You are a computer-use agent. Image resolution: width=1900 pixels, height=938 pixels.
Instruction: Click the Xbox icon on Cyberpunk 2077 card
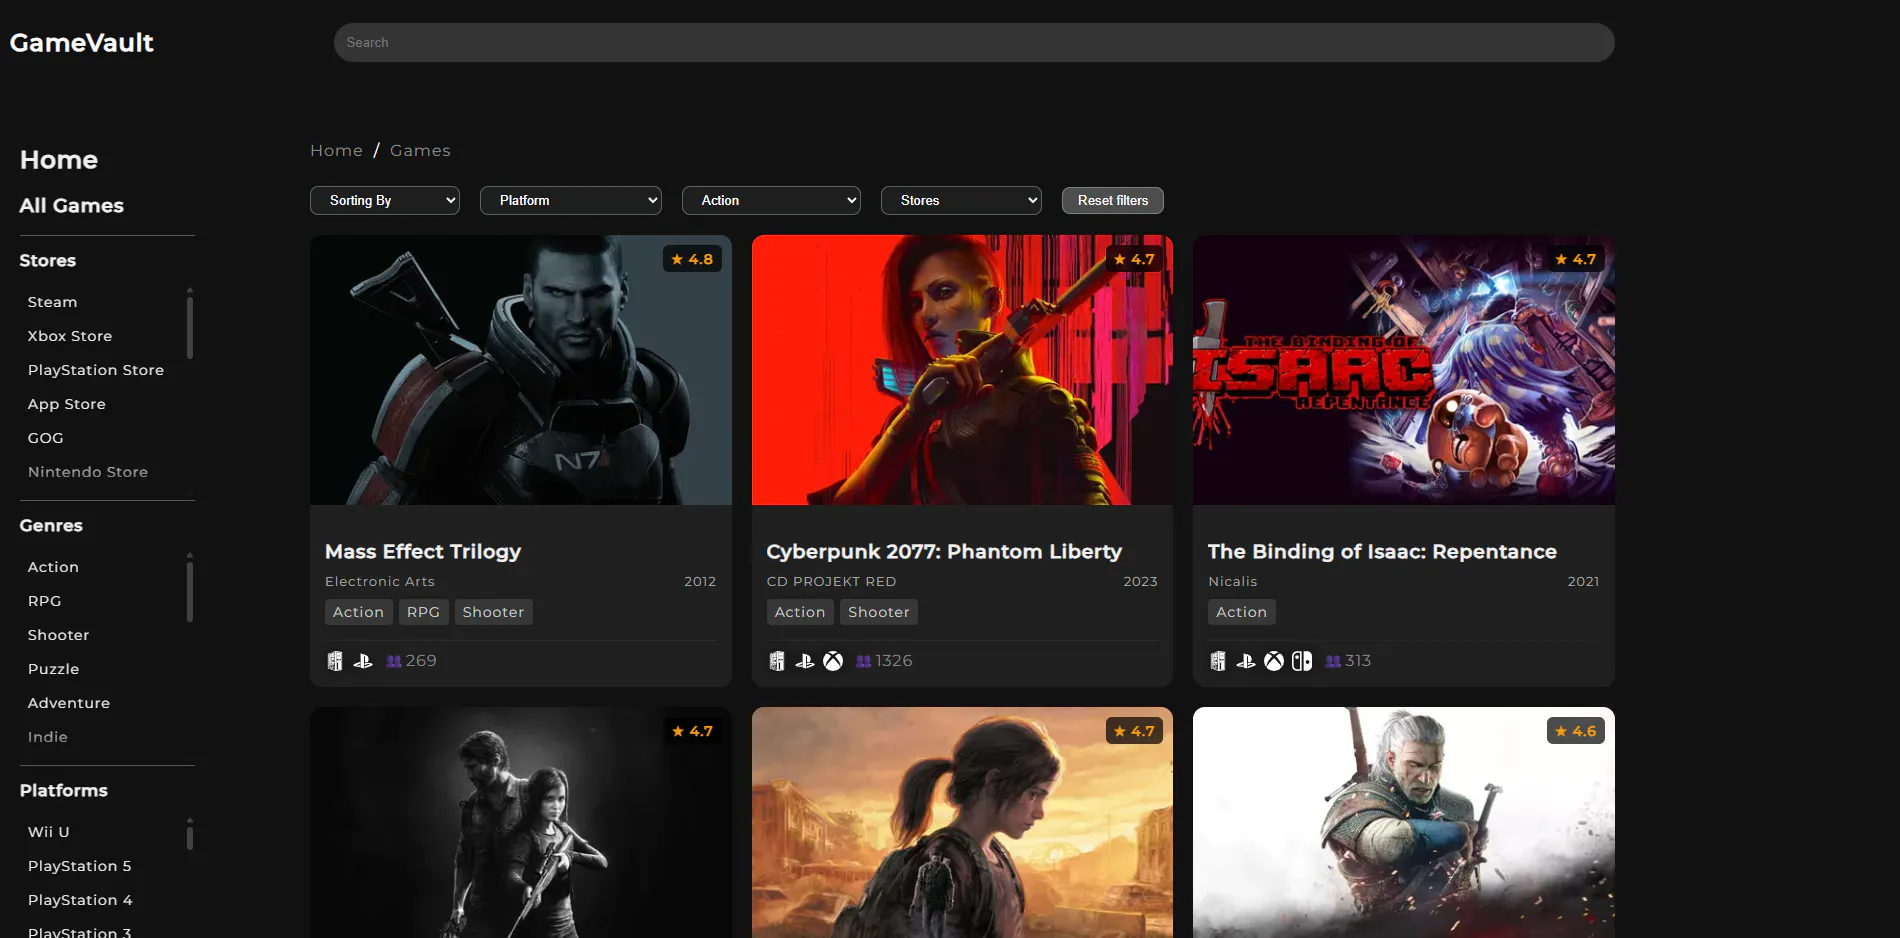point(833,661)
